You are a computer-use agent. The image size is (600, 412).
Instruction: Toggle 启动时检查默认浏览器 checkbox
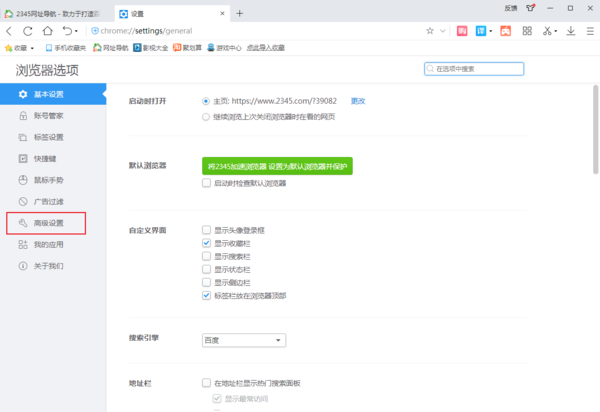point(206,184)
